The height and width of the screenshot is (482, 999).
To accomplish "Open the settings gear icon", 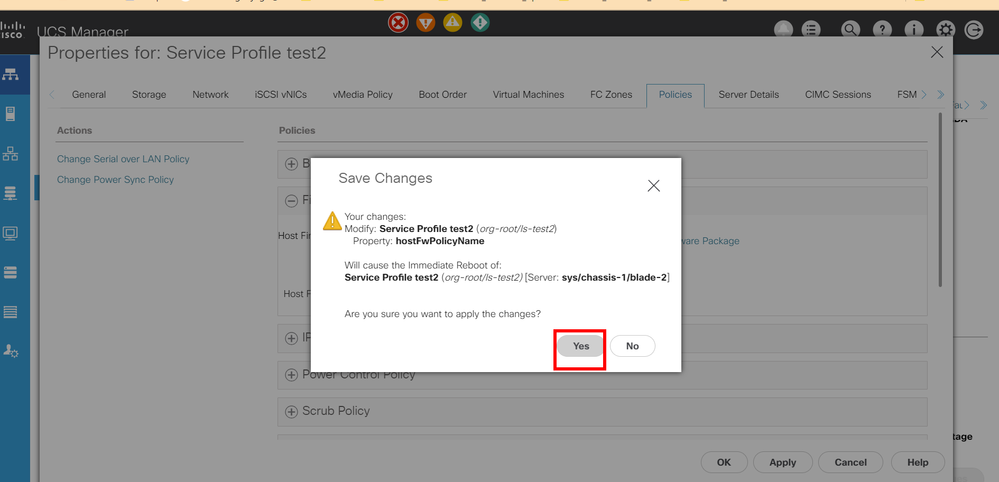I will (945, 29).
